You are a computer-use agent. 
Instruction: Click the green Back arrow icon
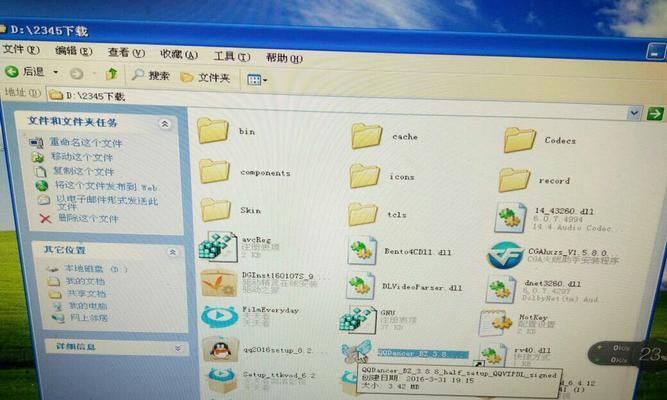coord(12,71)
